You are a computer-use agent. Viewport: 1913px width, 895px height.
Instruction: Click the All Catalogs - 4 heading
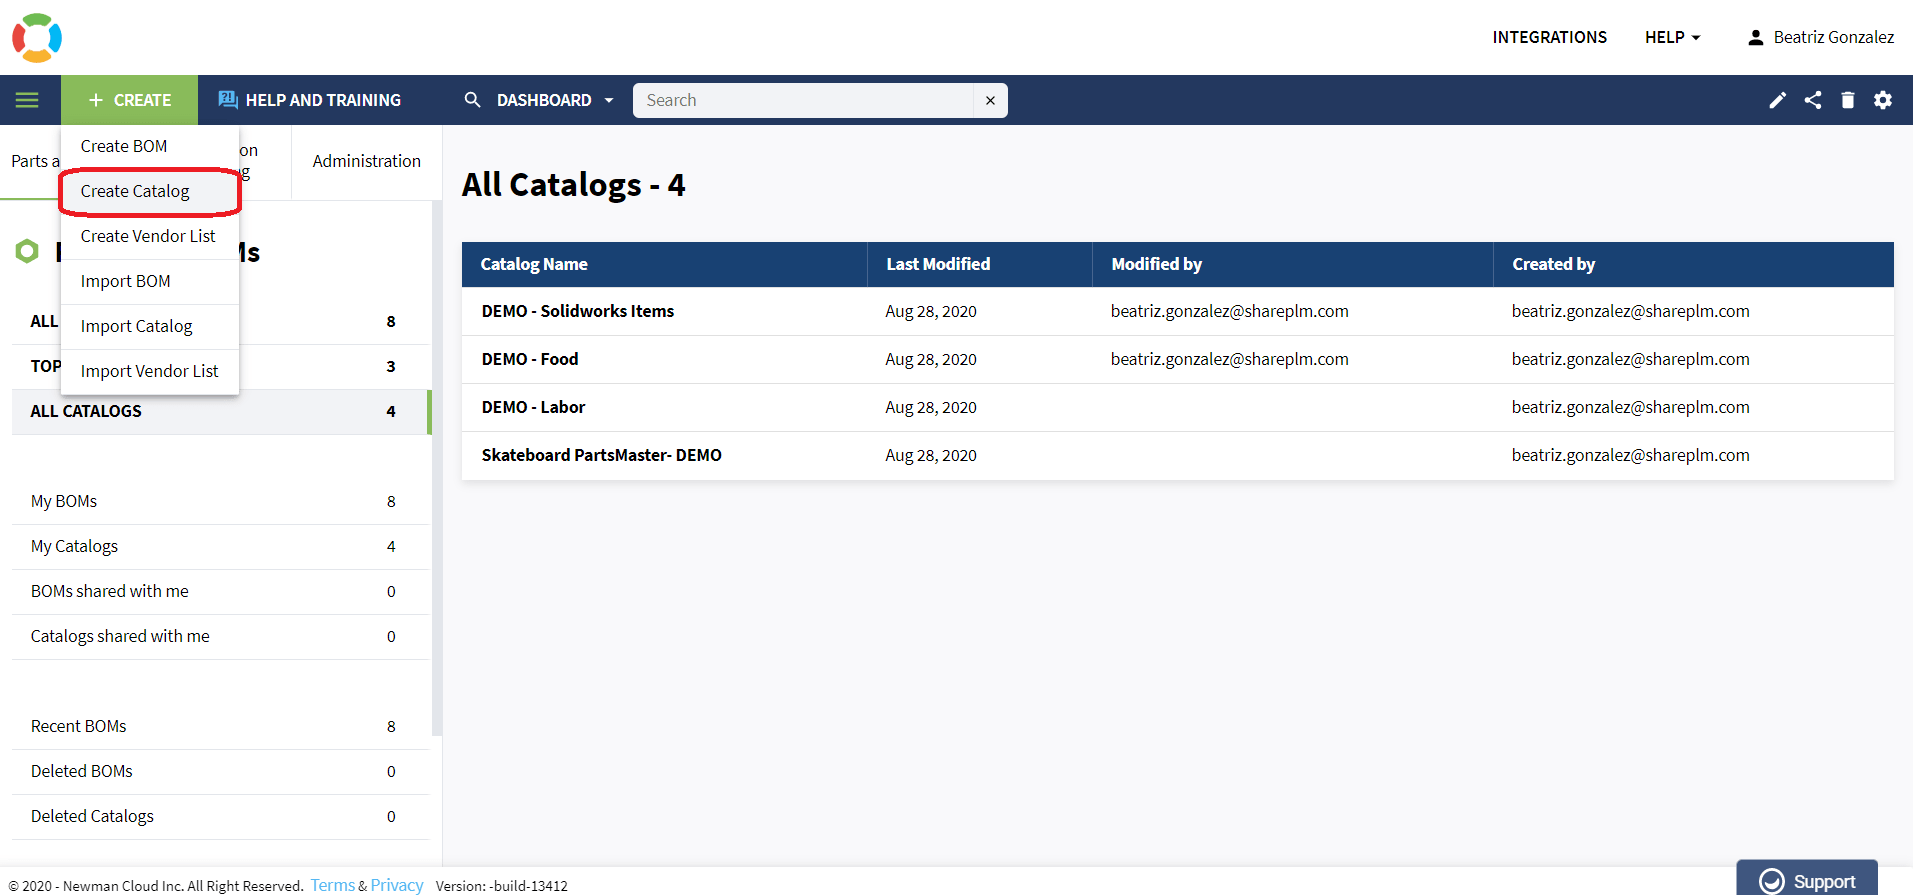point(573,185)
